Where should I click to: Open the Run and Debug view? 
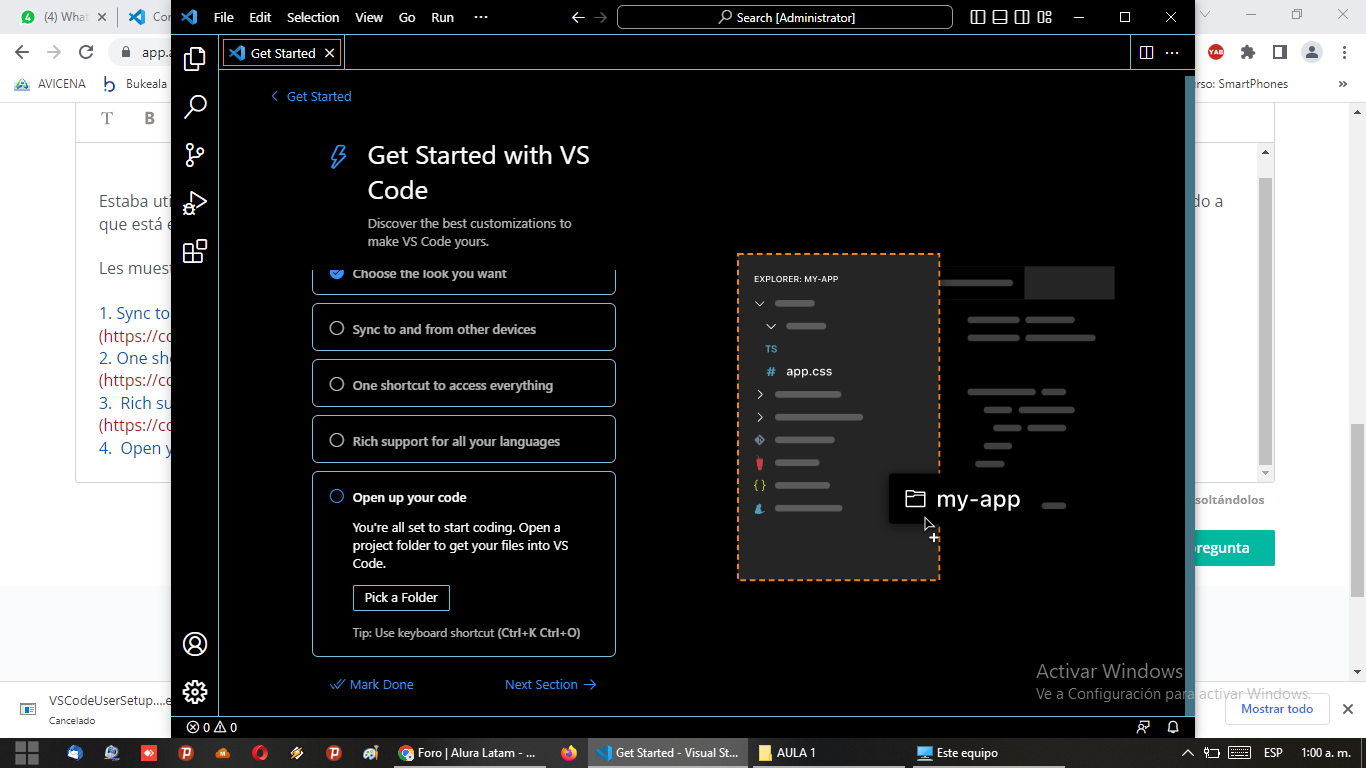(x=195, y=202)
